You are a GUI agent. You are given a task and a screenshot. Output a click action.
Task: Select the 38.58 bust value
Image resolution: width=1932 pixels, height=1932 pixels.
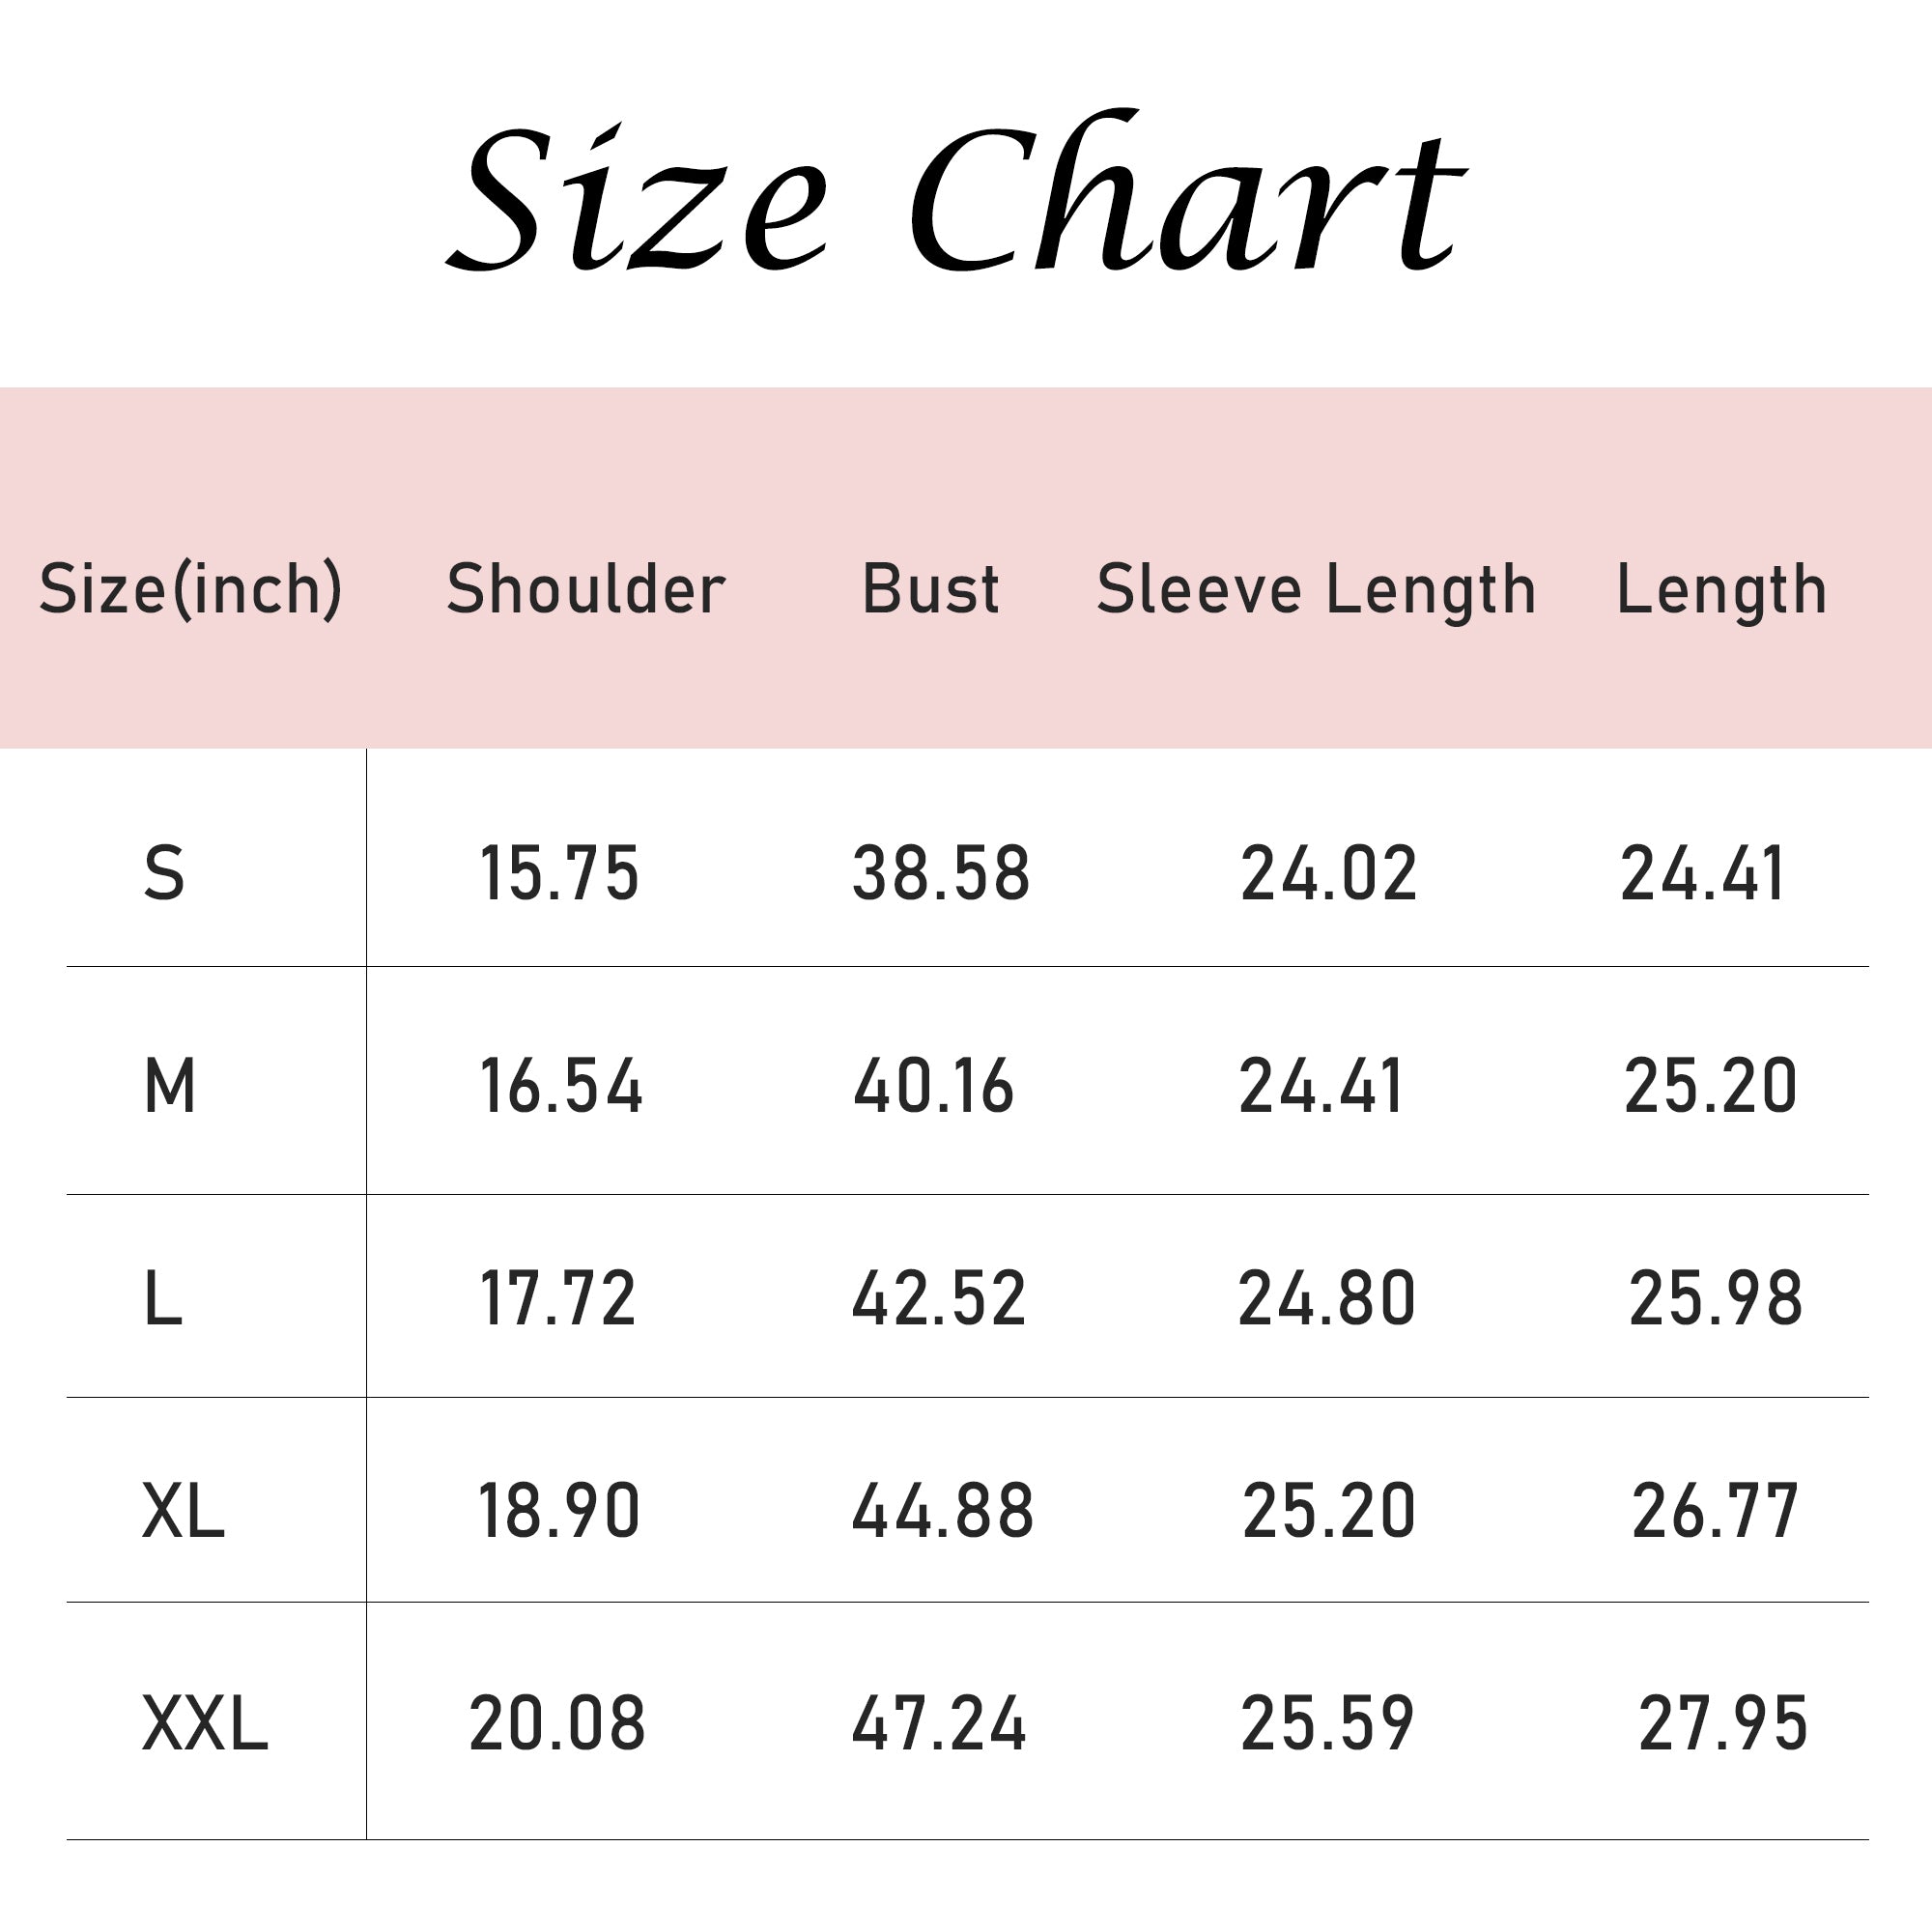(941, 873)
